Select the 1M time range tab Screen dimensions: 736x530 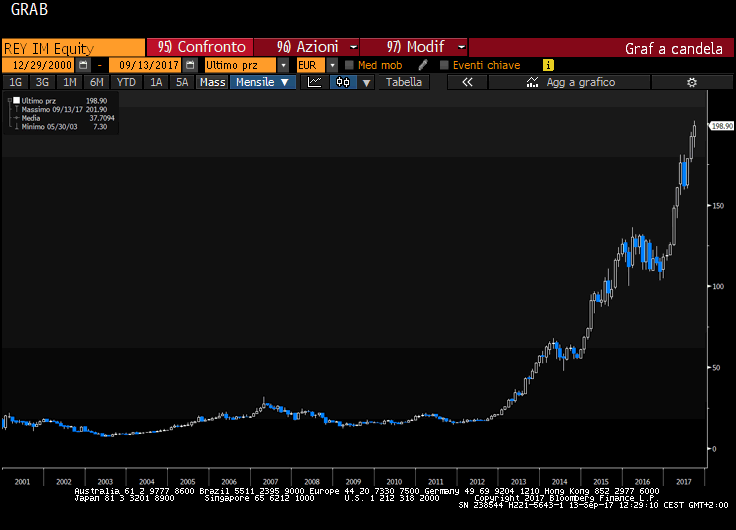[69, 82]
